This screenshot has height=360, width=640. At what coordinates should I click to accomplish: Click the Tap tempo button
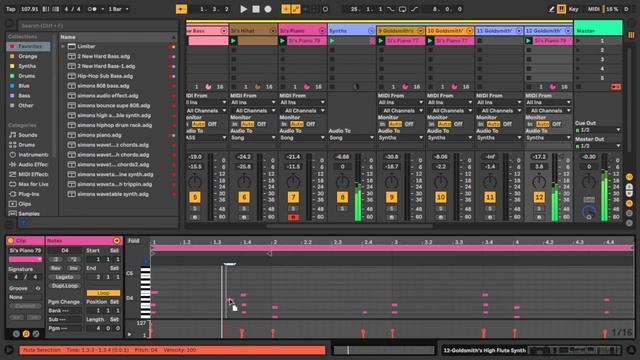pos(11,9)
